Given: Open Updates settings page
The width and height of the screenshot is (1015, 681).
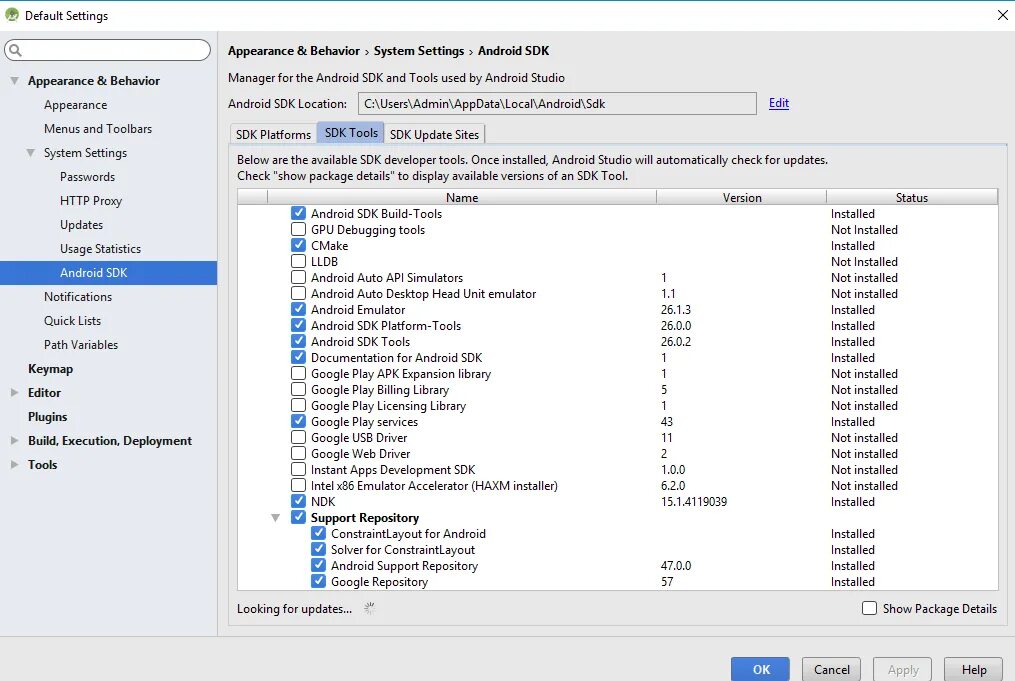Looking at the screenshot, I should point(82,225).
